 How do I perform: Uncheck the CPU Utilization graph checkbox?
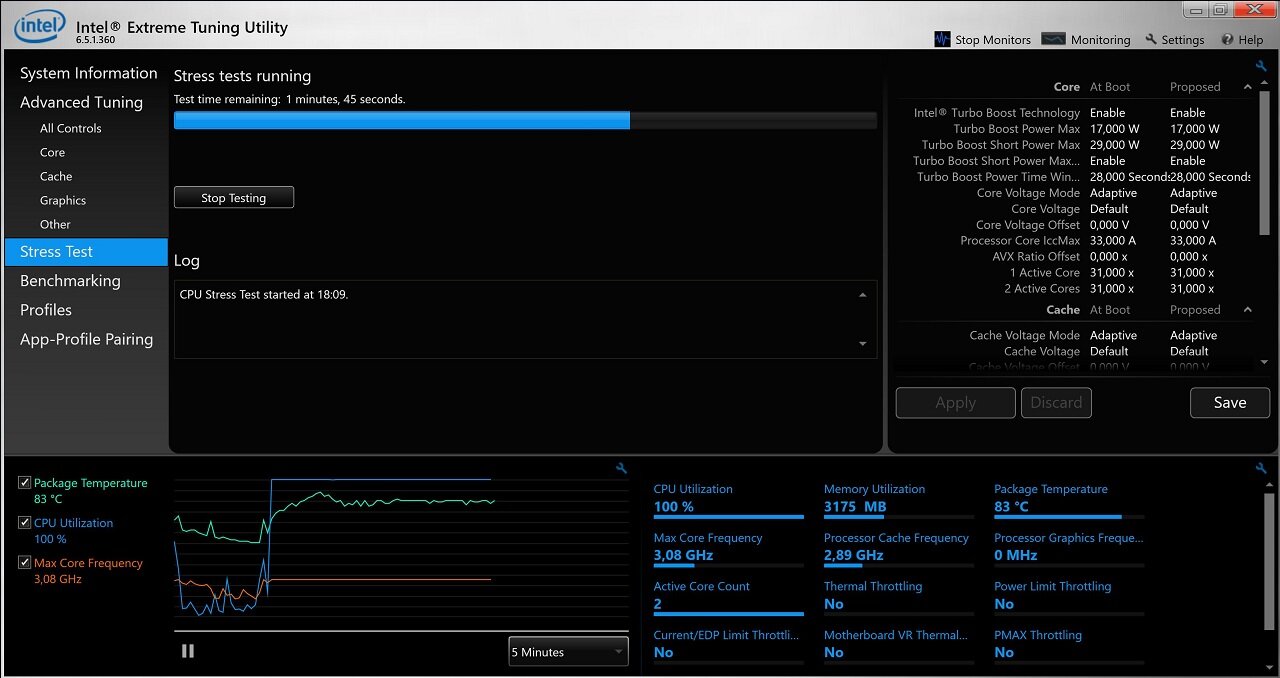tap(25, 523)
